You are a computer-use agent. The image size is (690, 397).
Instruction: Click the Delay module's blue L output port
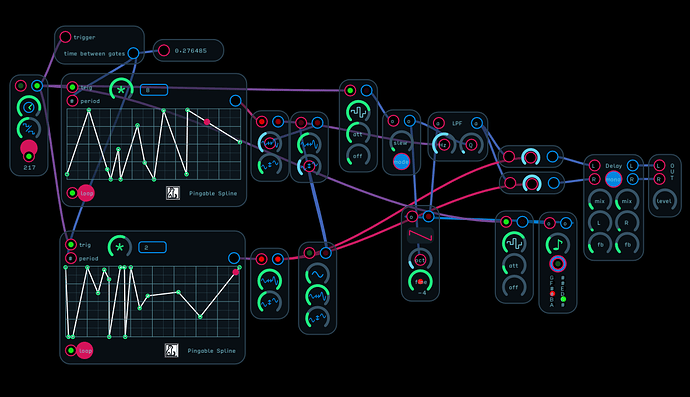click(632, 166)
